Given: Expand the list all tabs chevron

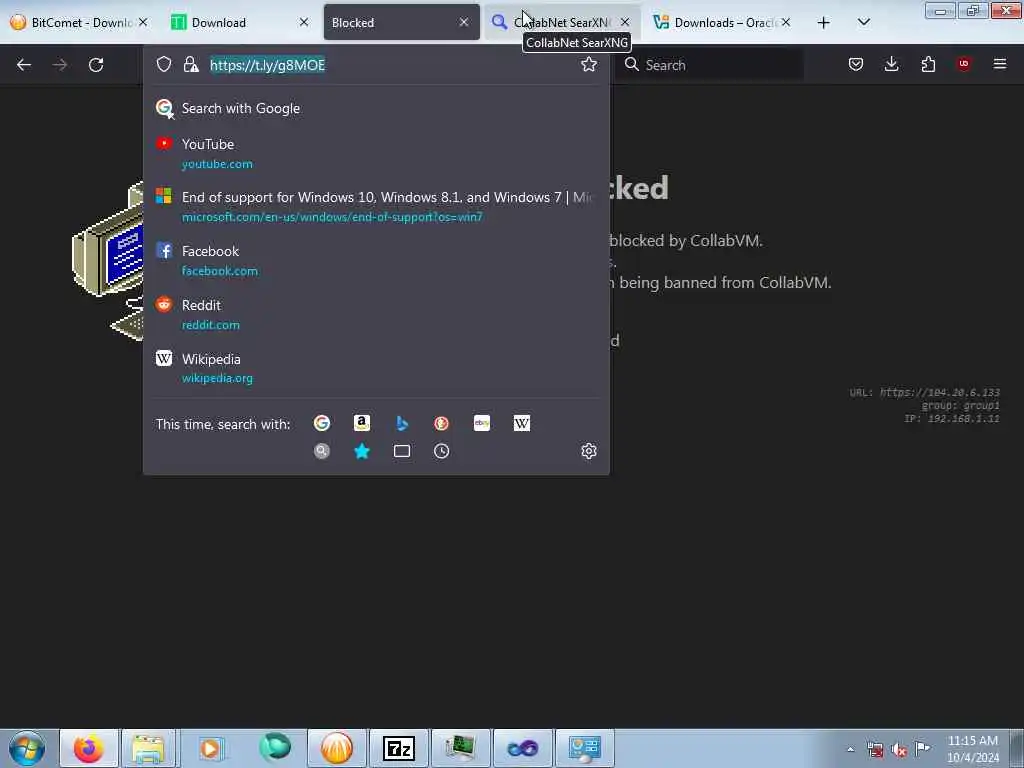Looking at the screenshot, I should pyautogui.click(x=864, y=22).
